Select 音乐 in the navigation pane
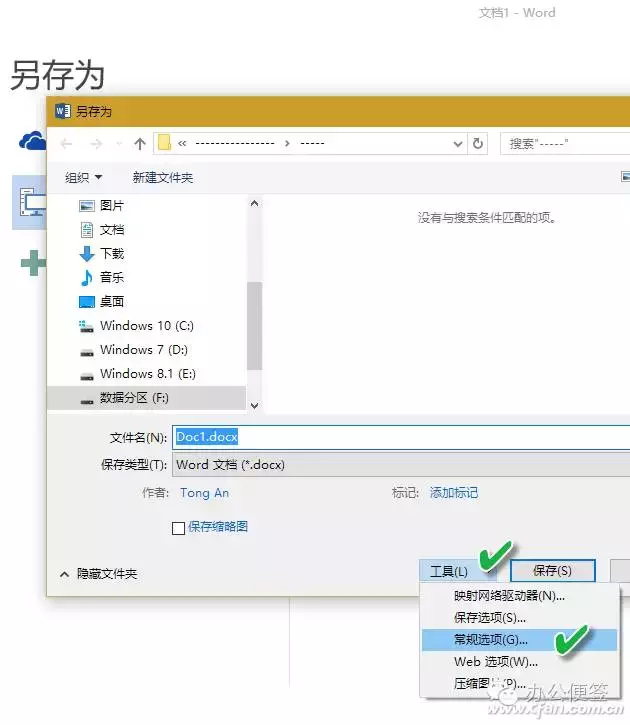Image resolution: width=630 pixels, height=725 pixels. (x=101, y=277)
